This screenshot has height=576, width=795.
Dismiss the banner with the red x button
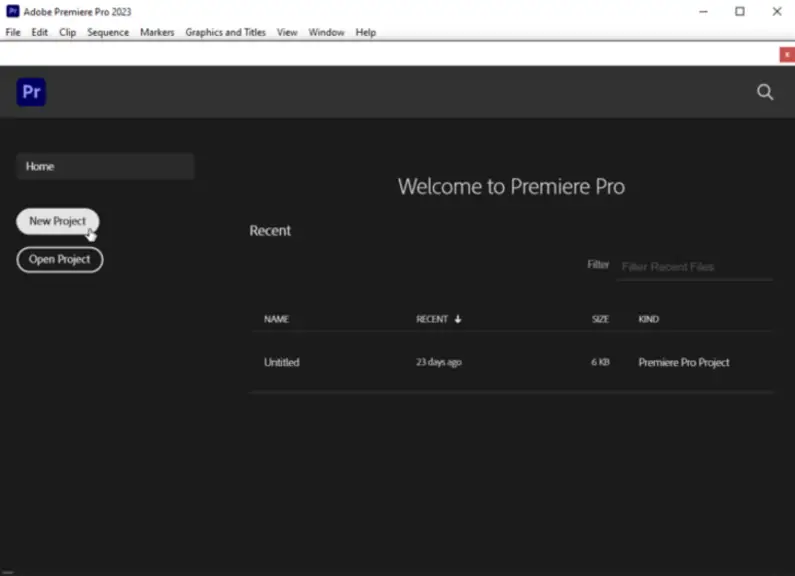tap(787, 55)
